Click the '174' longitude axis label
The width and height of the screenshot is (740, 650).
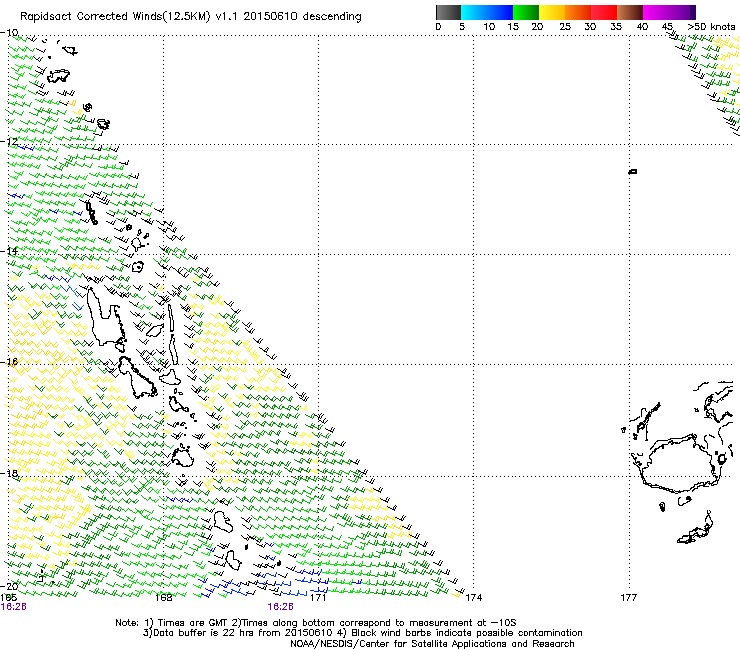tap(474, 598)
